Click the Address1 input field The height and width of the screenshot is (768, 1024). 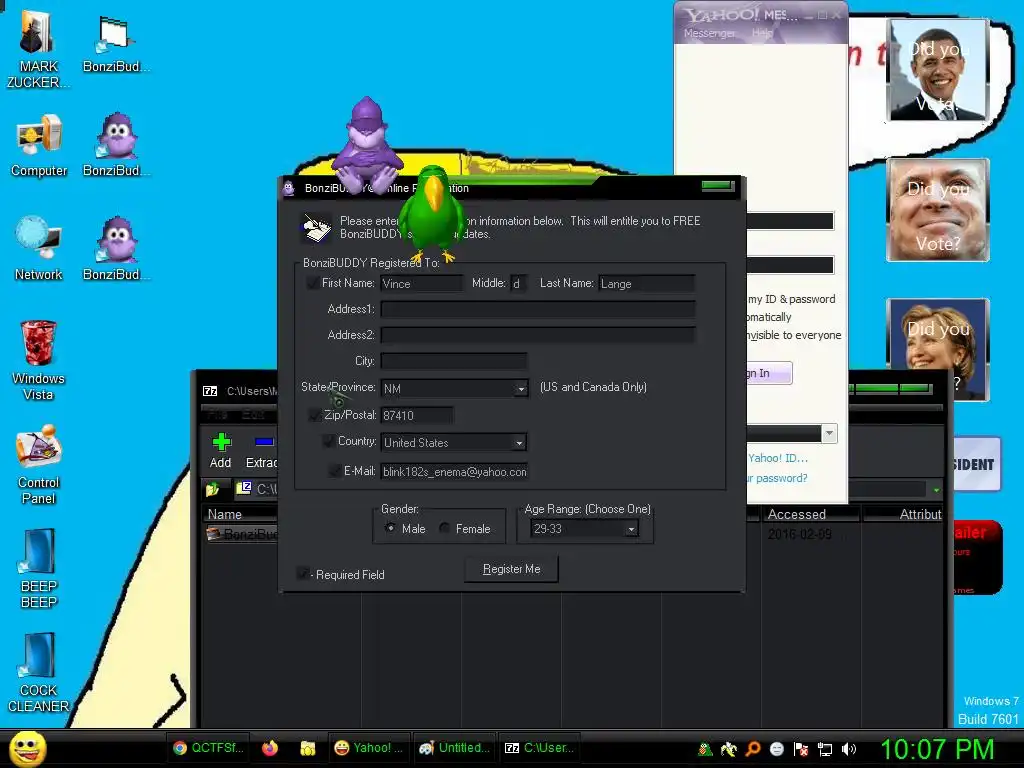point(537,309)
